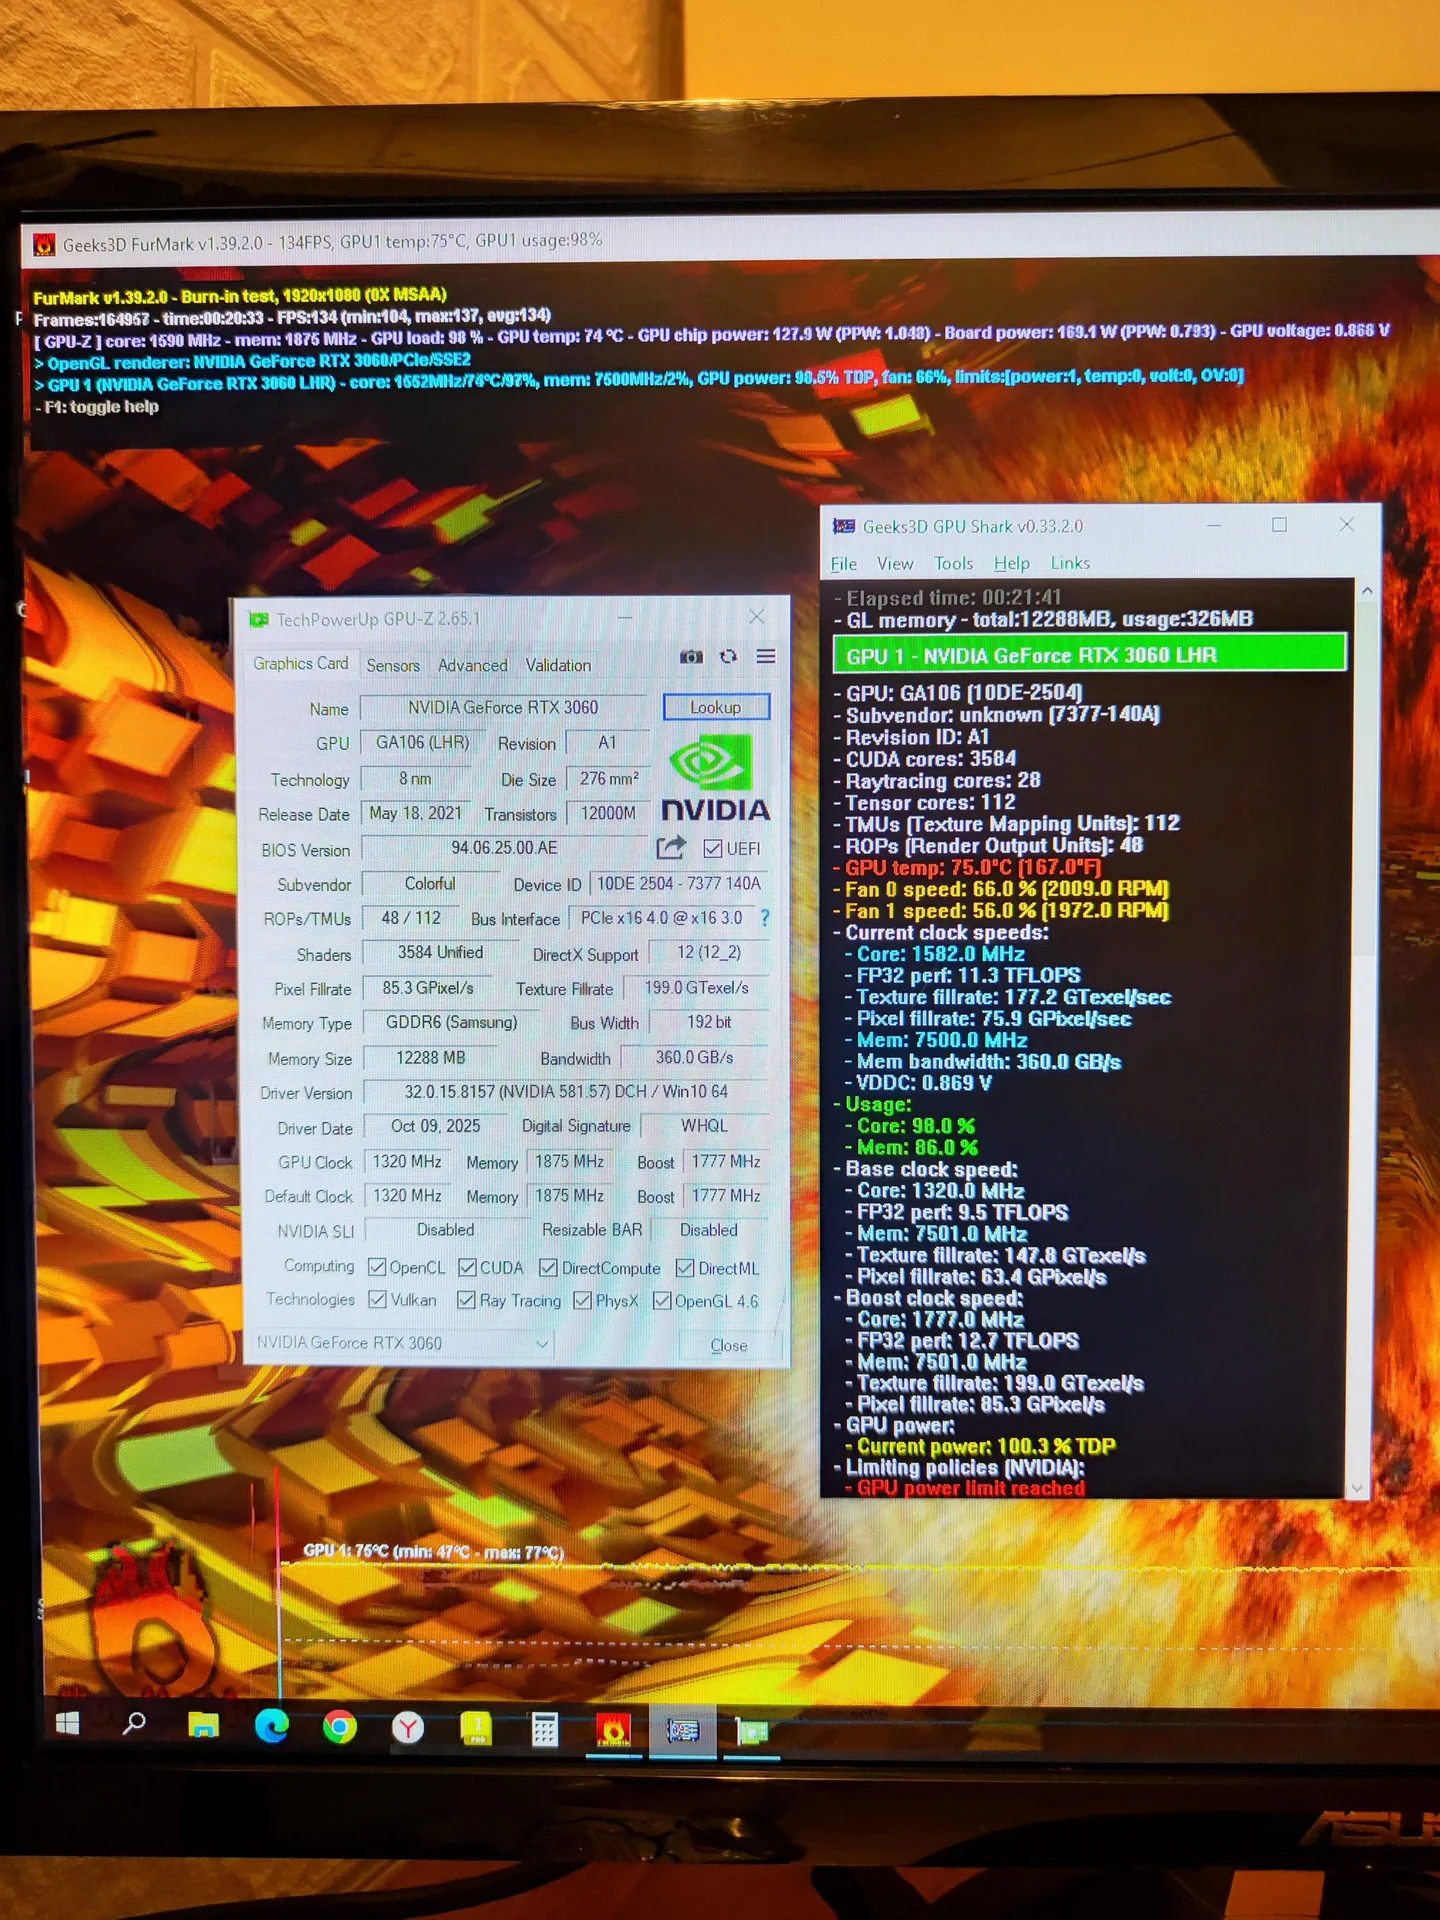The height and width of the screenshot is (1920, 1440).
Task: Click GPU Shark title bar icon
Action: [845, 526]
